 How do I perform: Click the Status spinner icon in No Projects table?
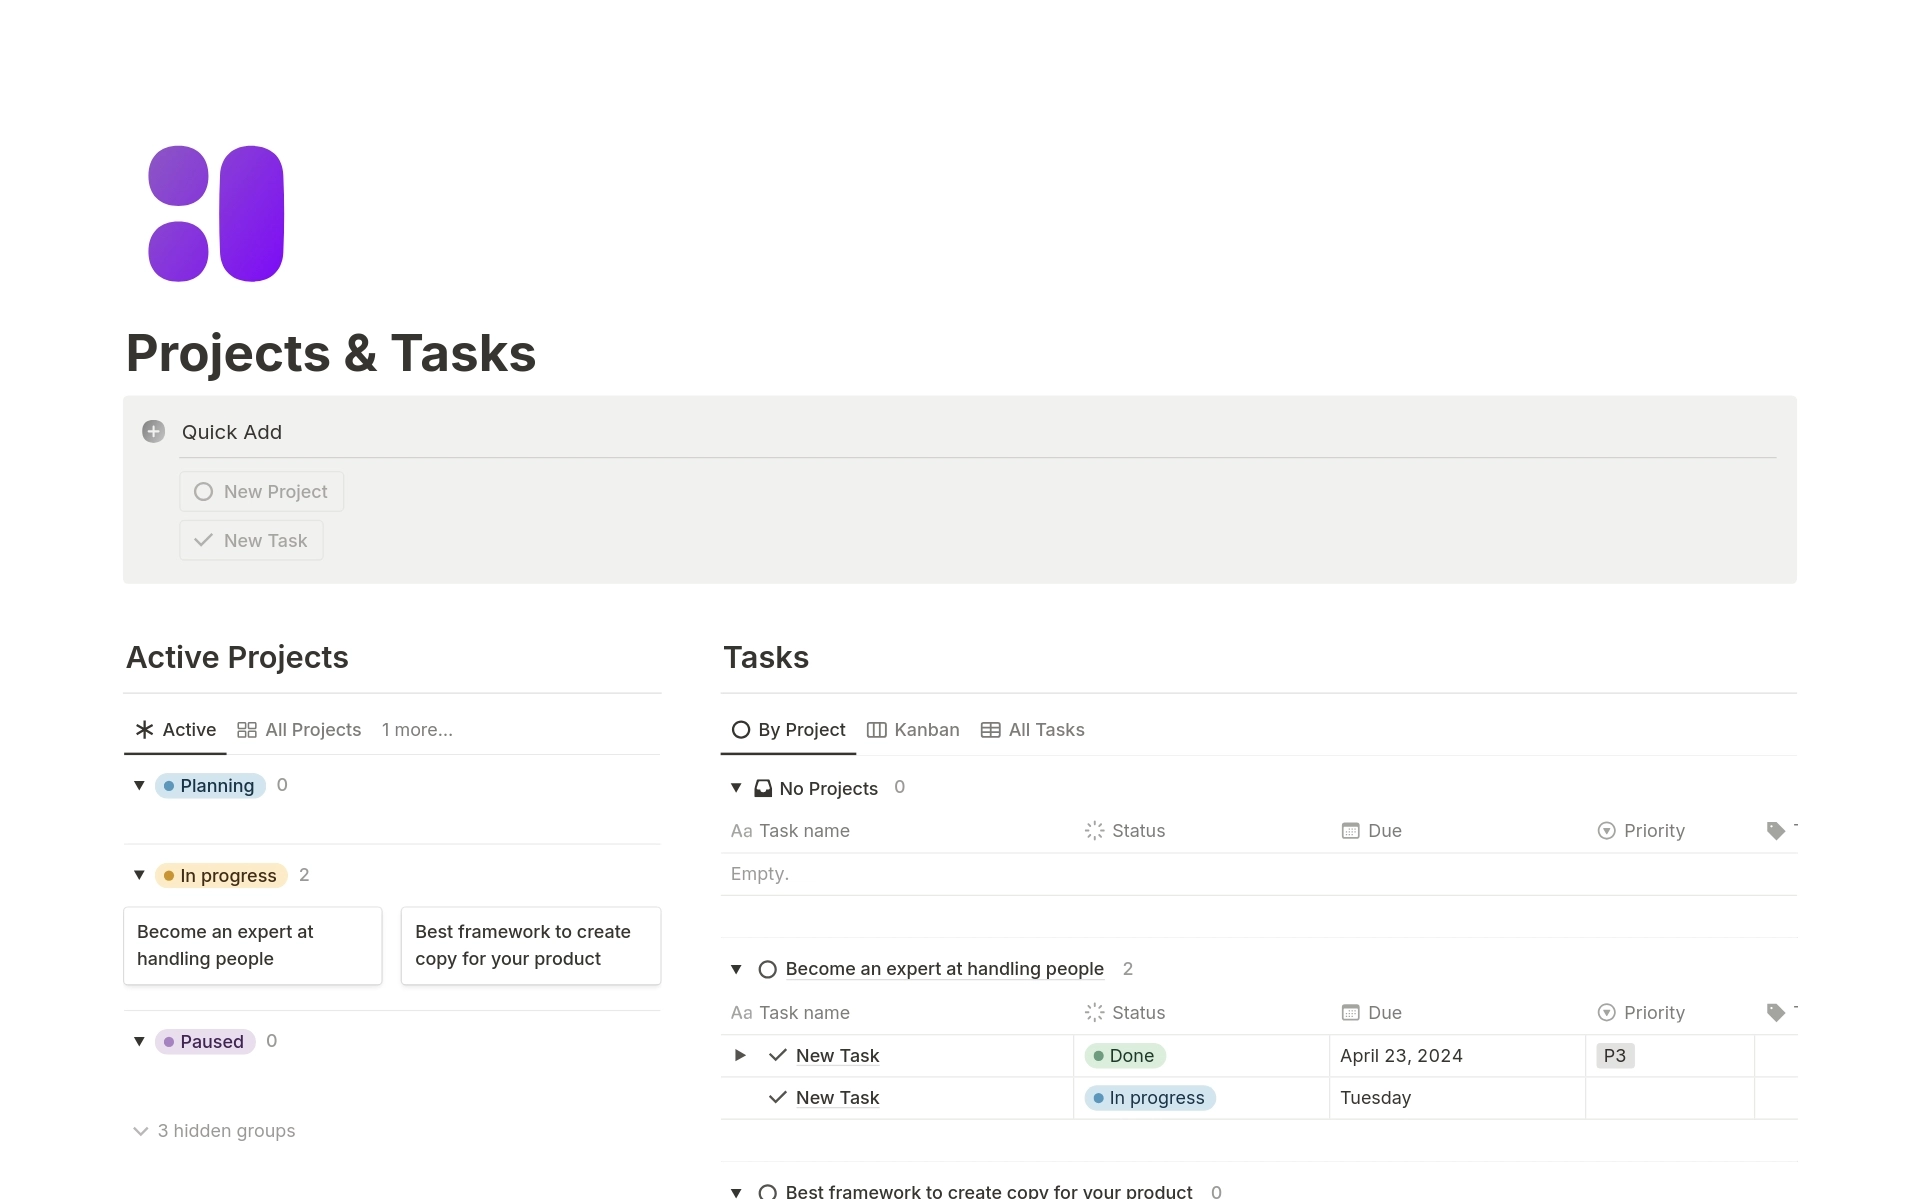[1095, 831]
